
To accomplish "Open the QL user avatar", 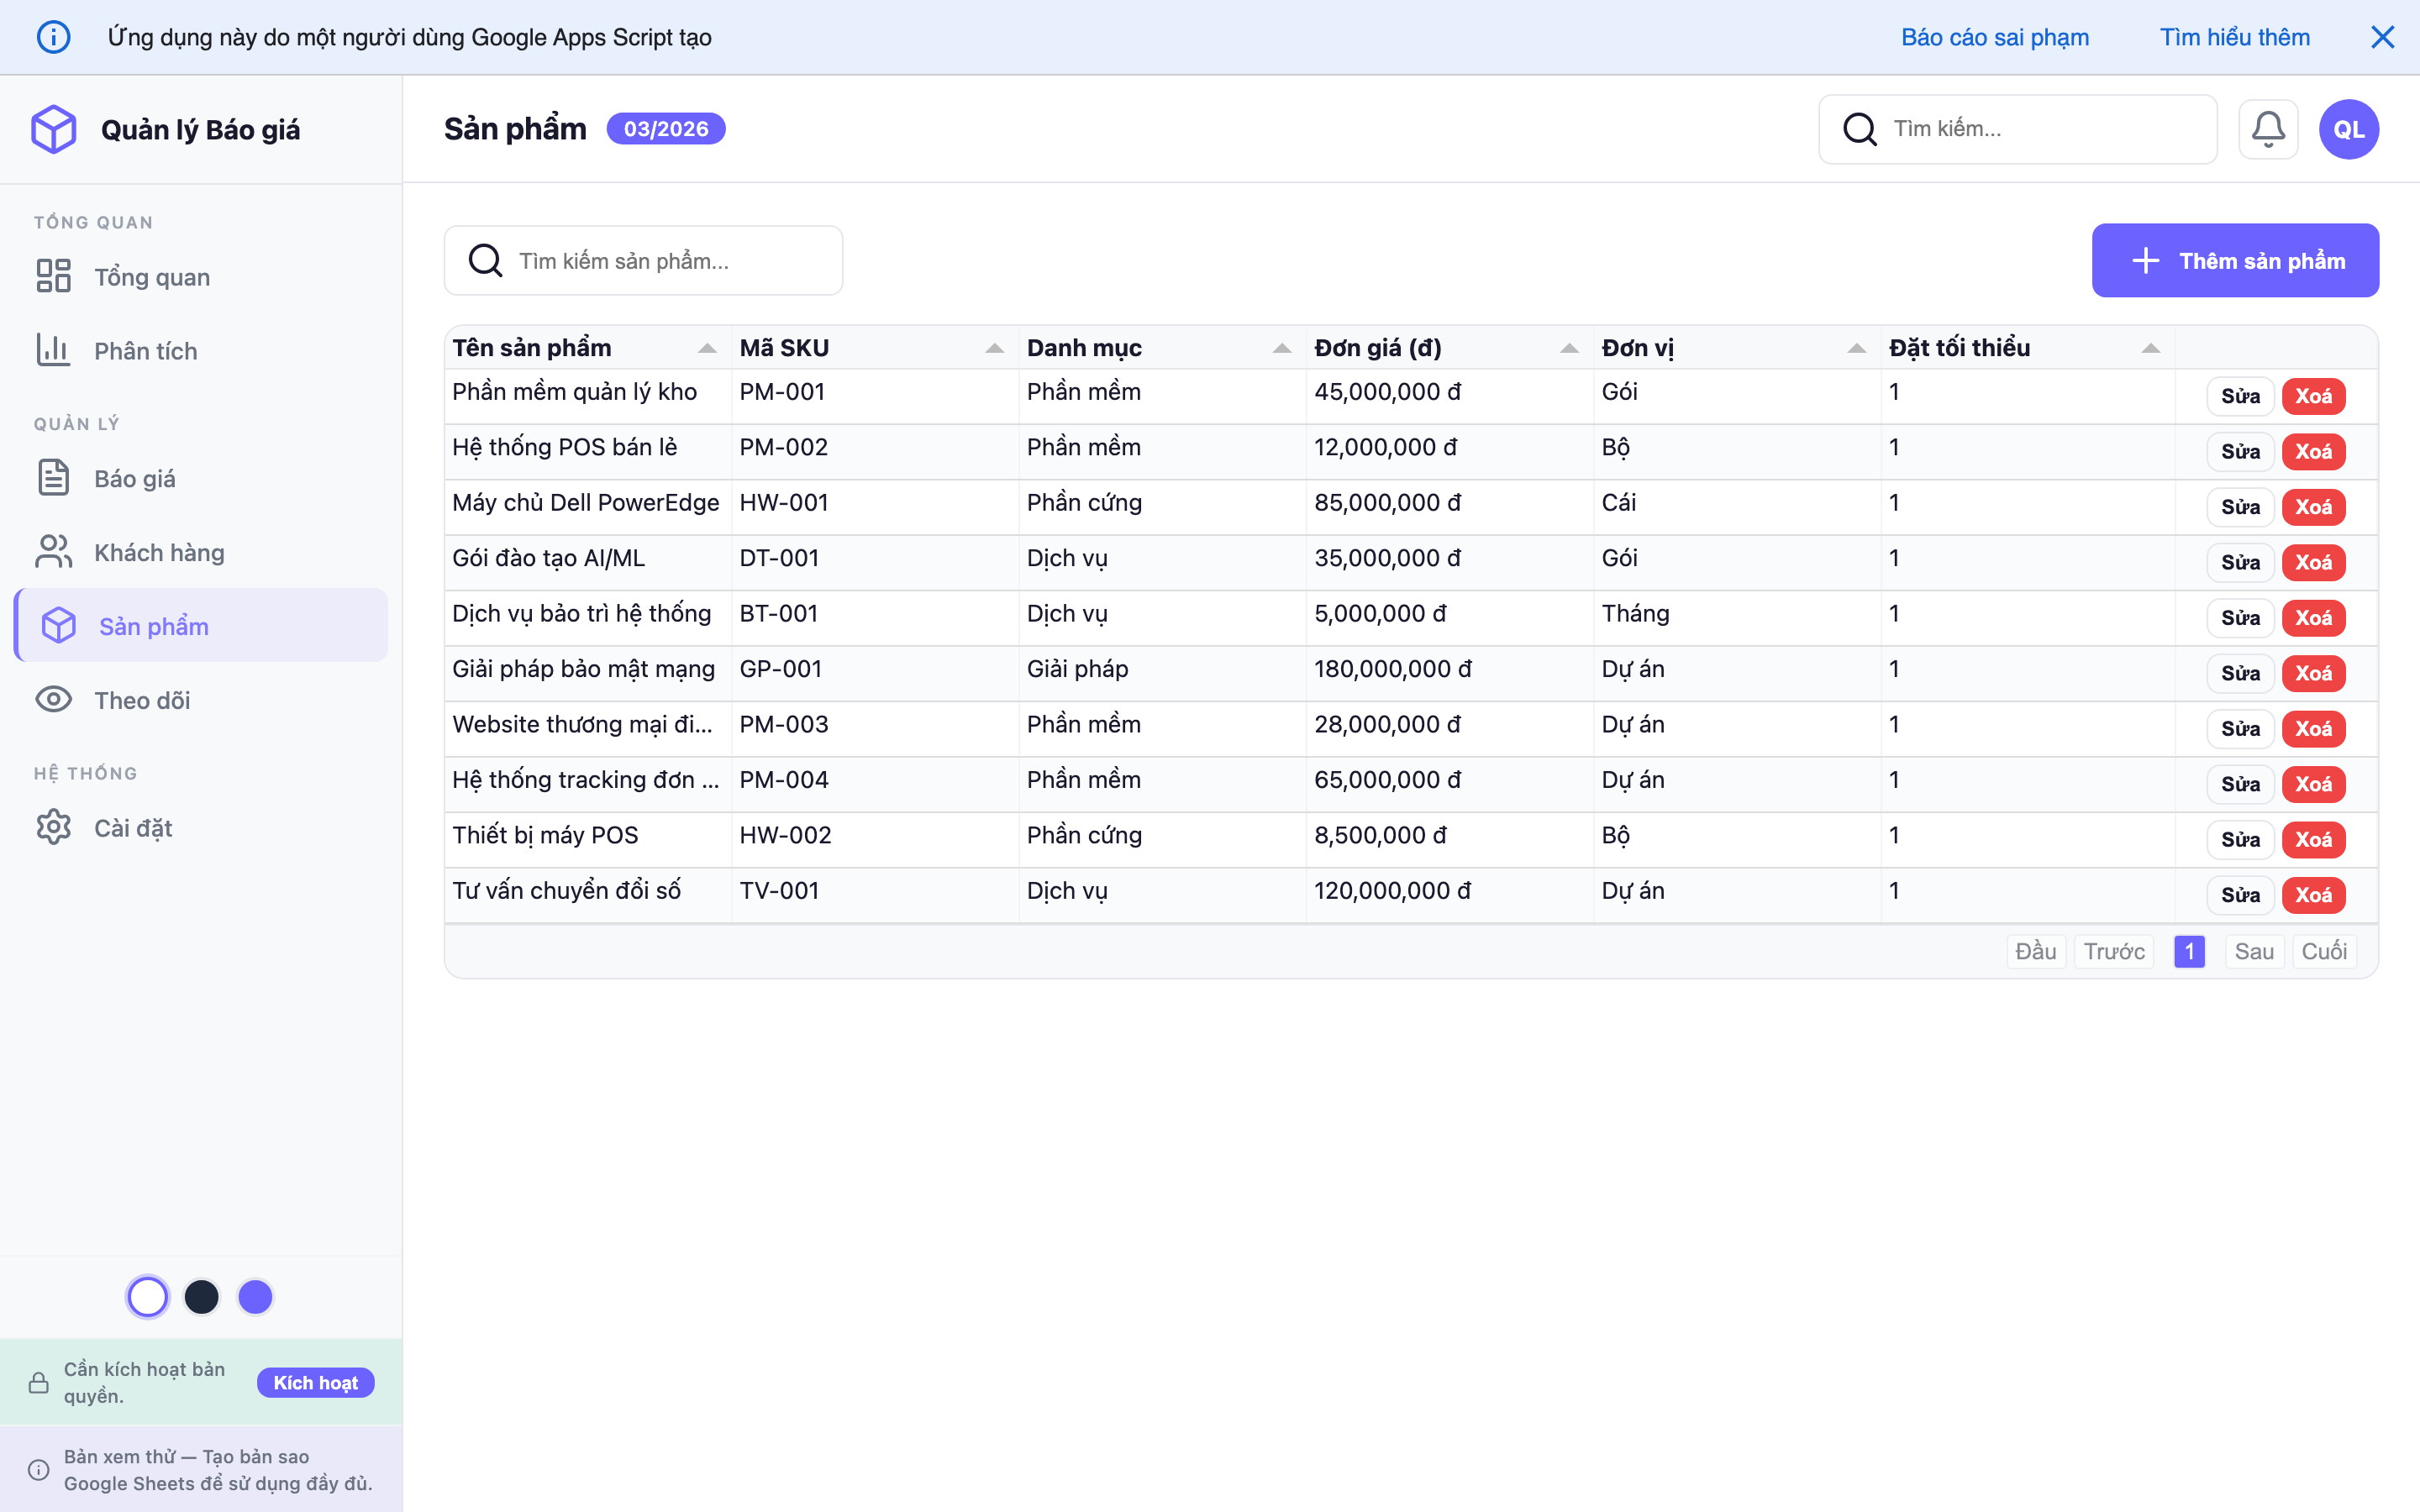I will (2348, 129).
